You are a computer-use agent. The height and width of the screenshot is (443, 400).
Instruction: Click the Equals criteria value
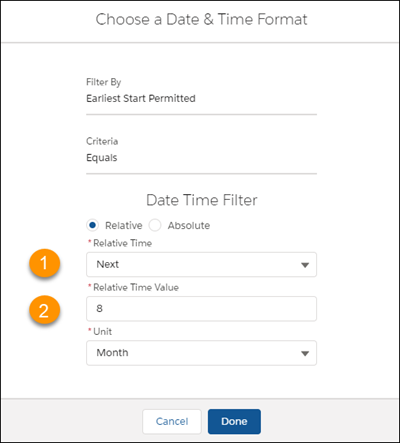click(x=102, y=158)
